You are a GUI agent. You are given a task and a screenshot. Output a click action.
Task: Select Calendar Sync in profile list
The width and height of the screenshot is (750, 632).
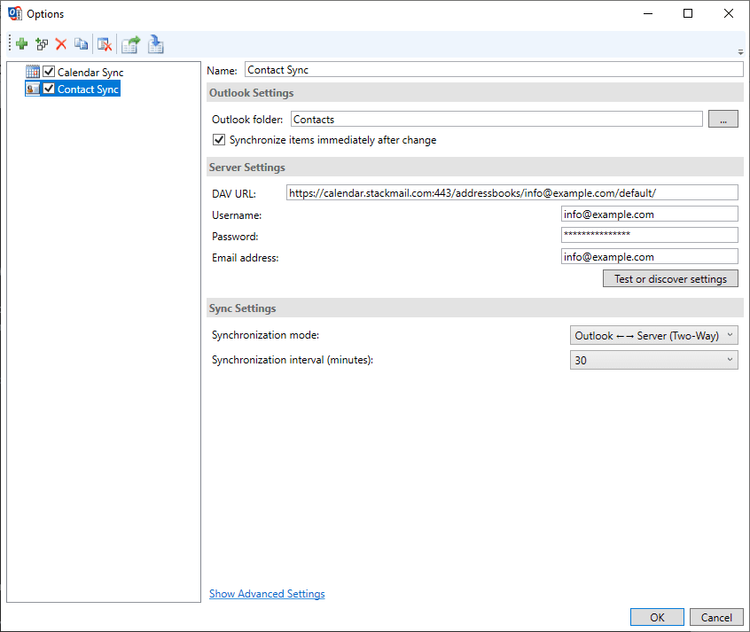click(x=90, y=72)
